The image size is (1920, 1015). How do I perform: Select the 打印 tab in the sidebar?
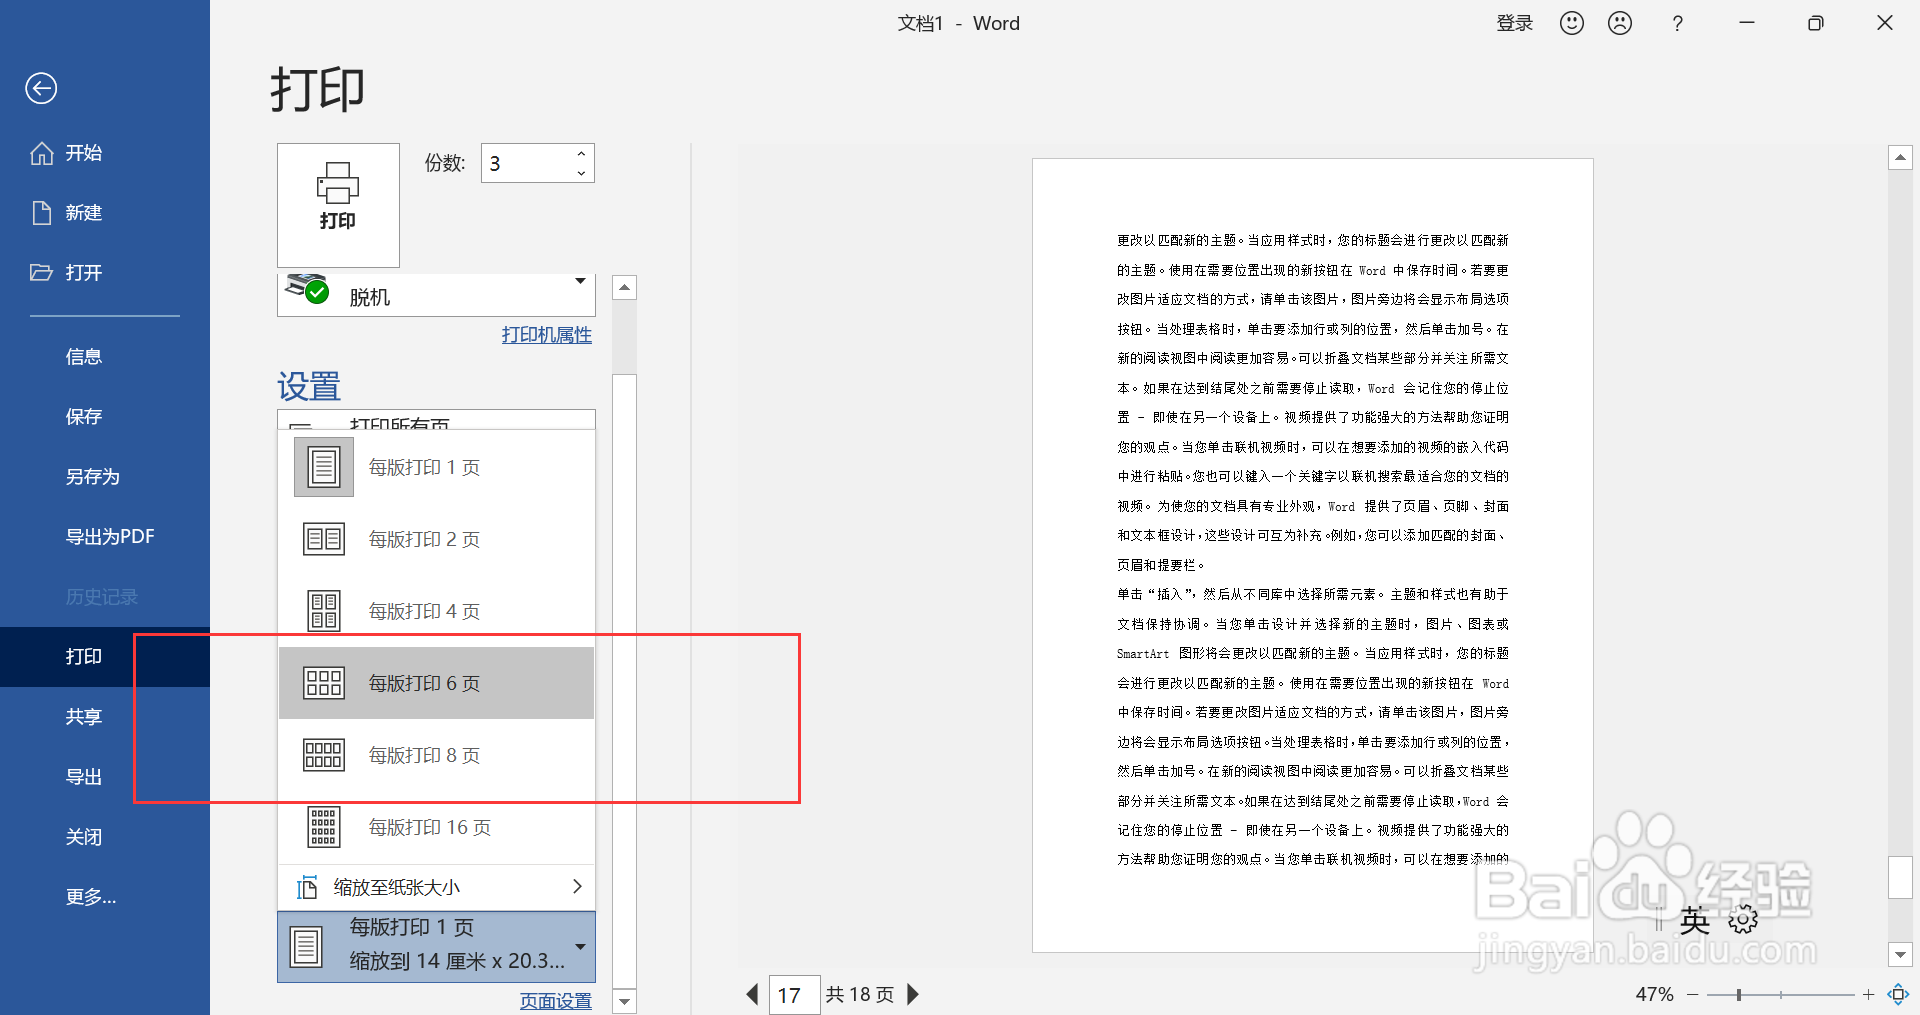(x=105, y=657)
